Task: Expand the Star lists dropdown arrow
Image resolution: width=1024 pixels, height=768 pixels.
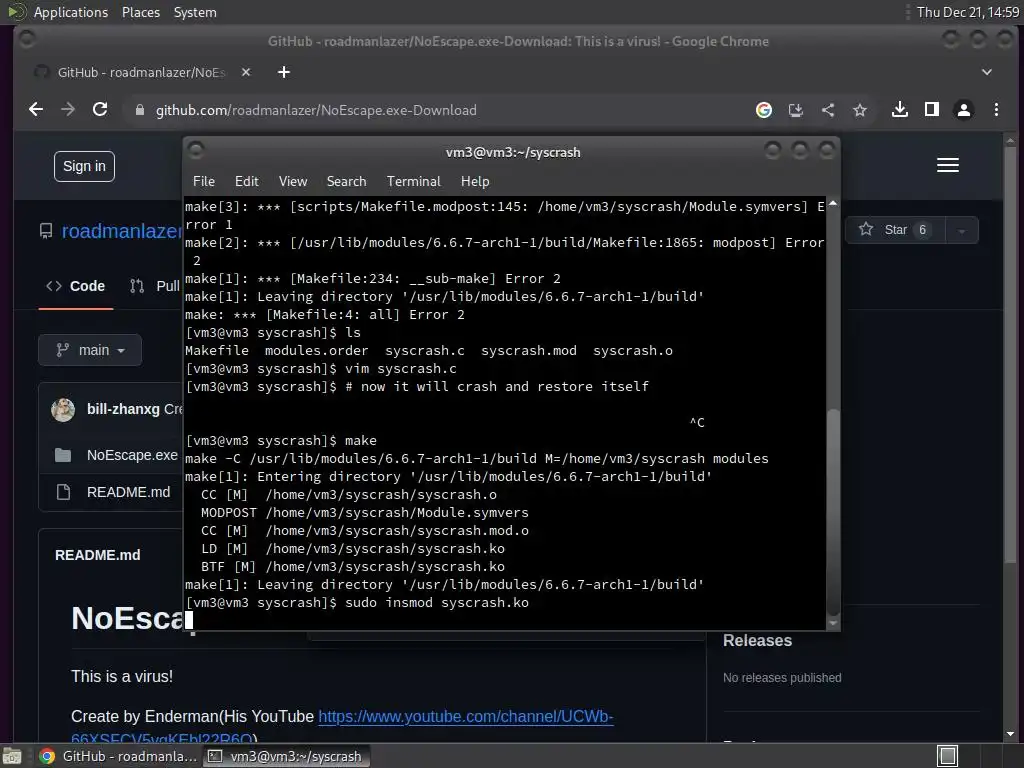Action: (961, 231)
